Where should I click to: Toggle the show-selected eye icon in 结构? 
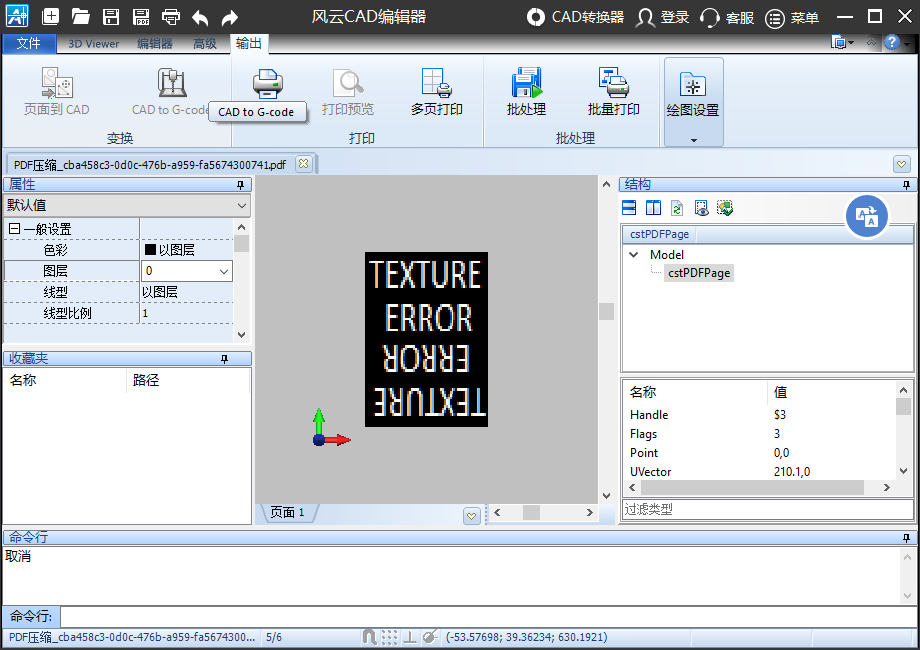pos(701,208)
